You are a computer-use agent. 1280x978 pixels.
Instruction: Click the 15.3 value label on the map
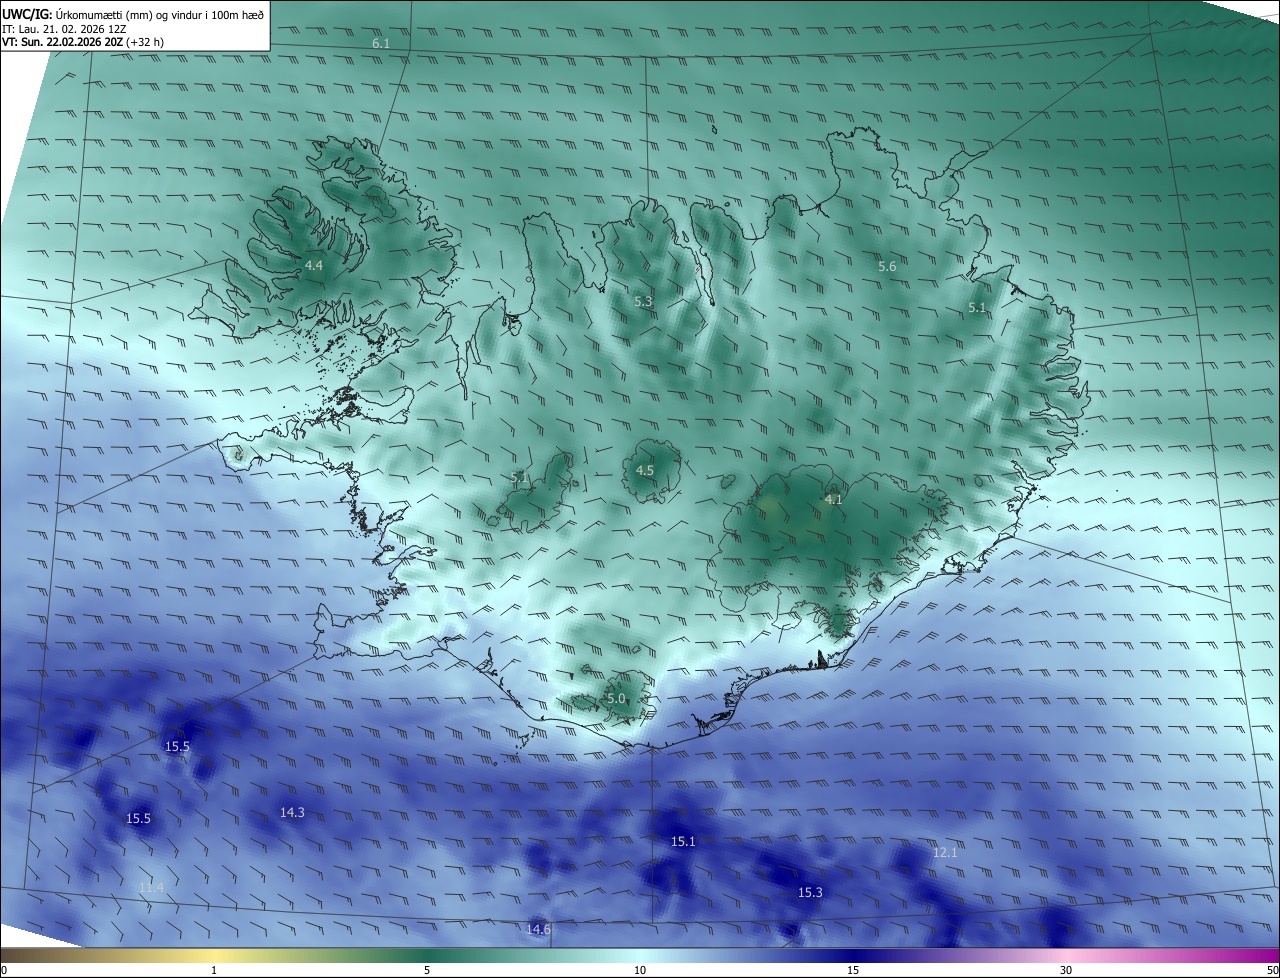(810, 892)
